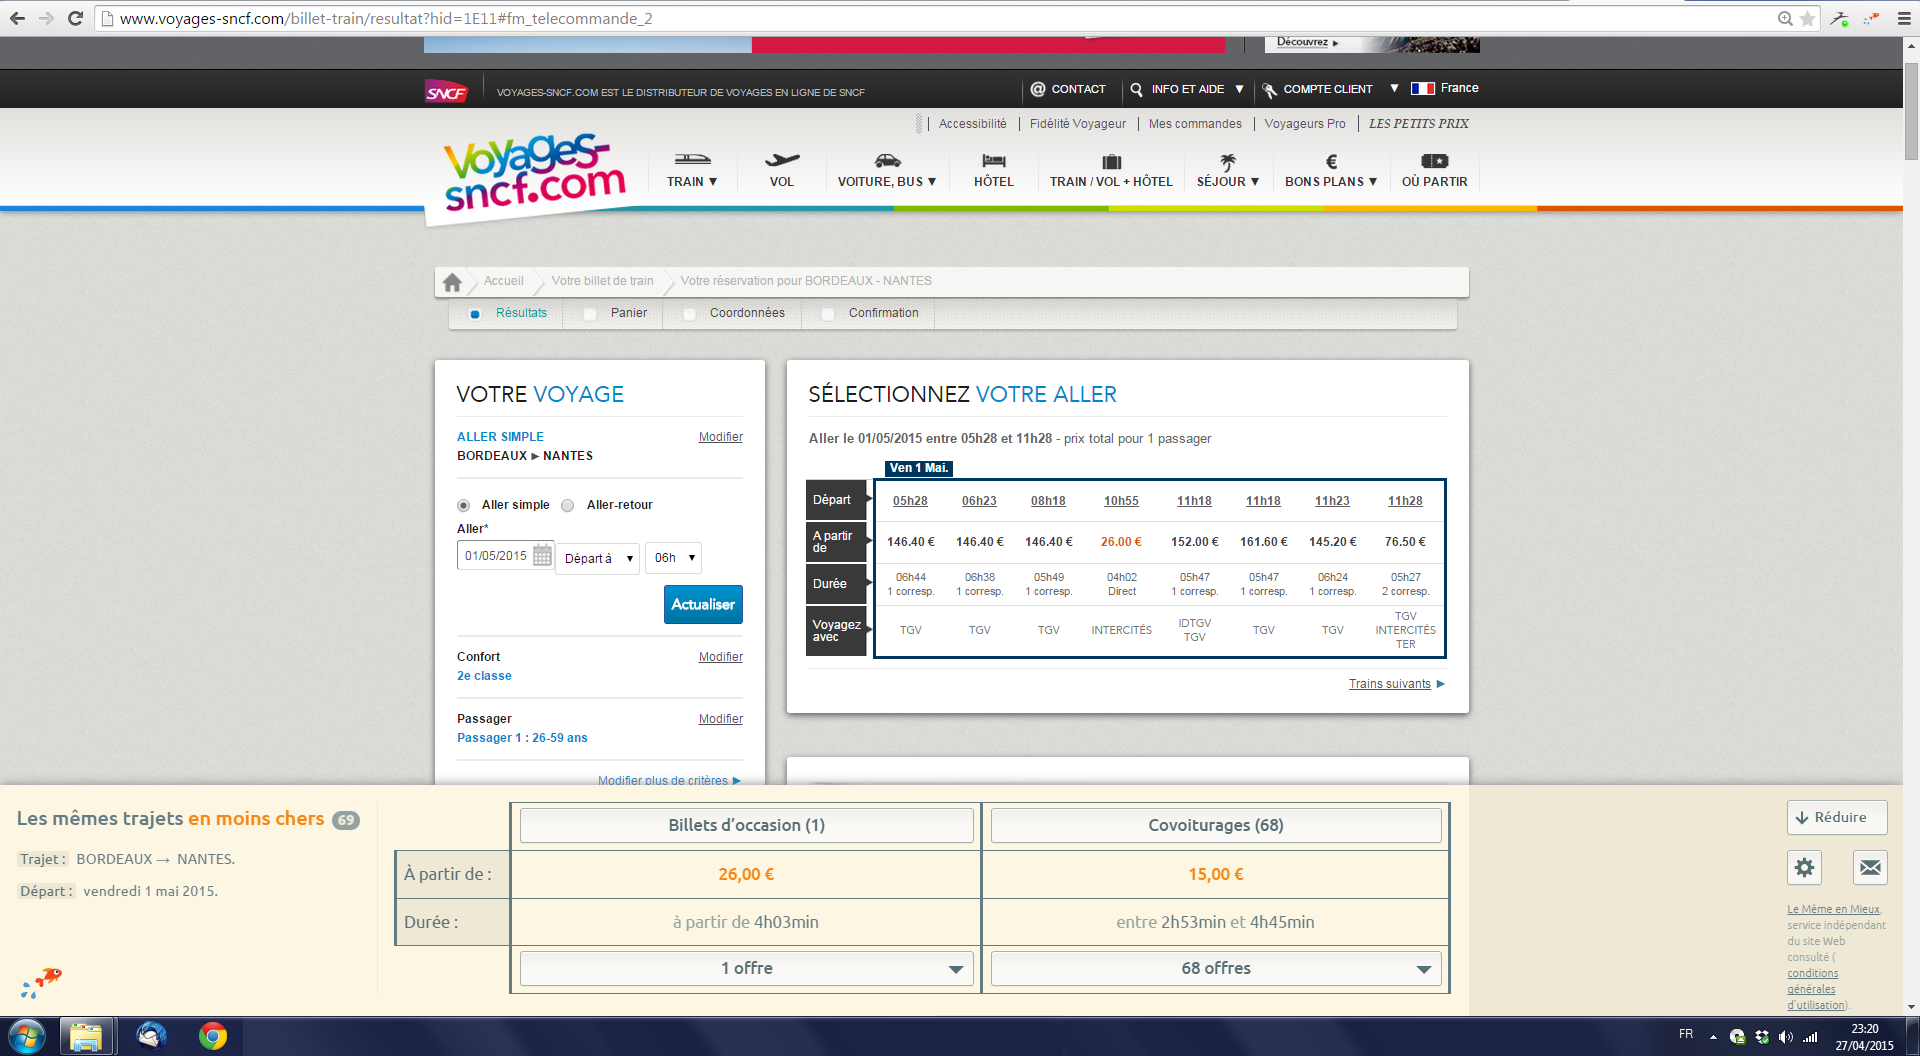Image resolution: width=1920 pixels, height=1056 pixels.
Task: Open the Voyages-sncf.com home logo
Action: coord(535,172)
